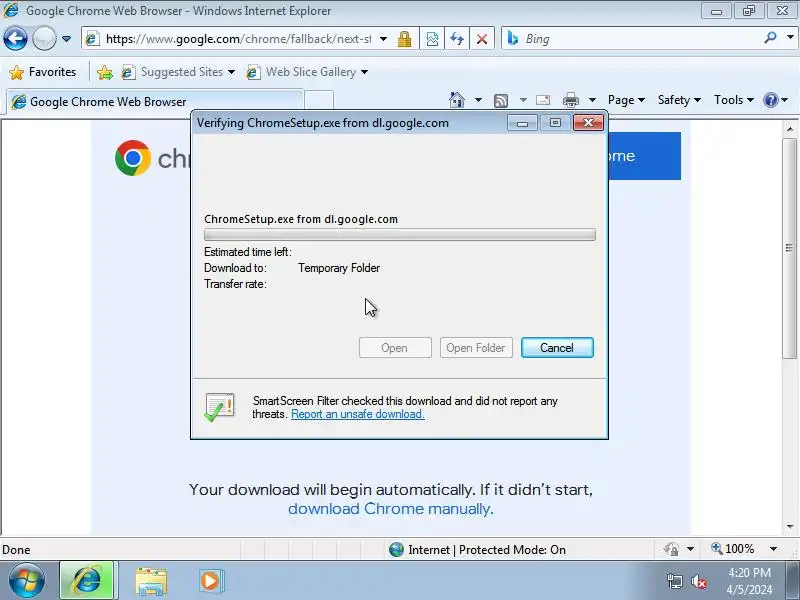
Task: Click Internet Protected Mode status globe icon
Action: coord(396,549)
